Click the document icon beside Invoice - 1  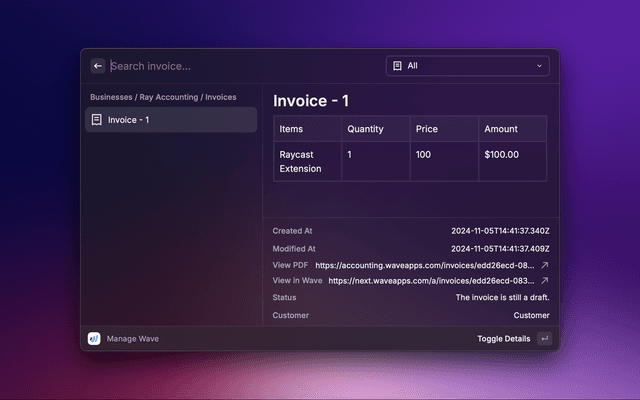click(x=96, y=120)
